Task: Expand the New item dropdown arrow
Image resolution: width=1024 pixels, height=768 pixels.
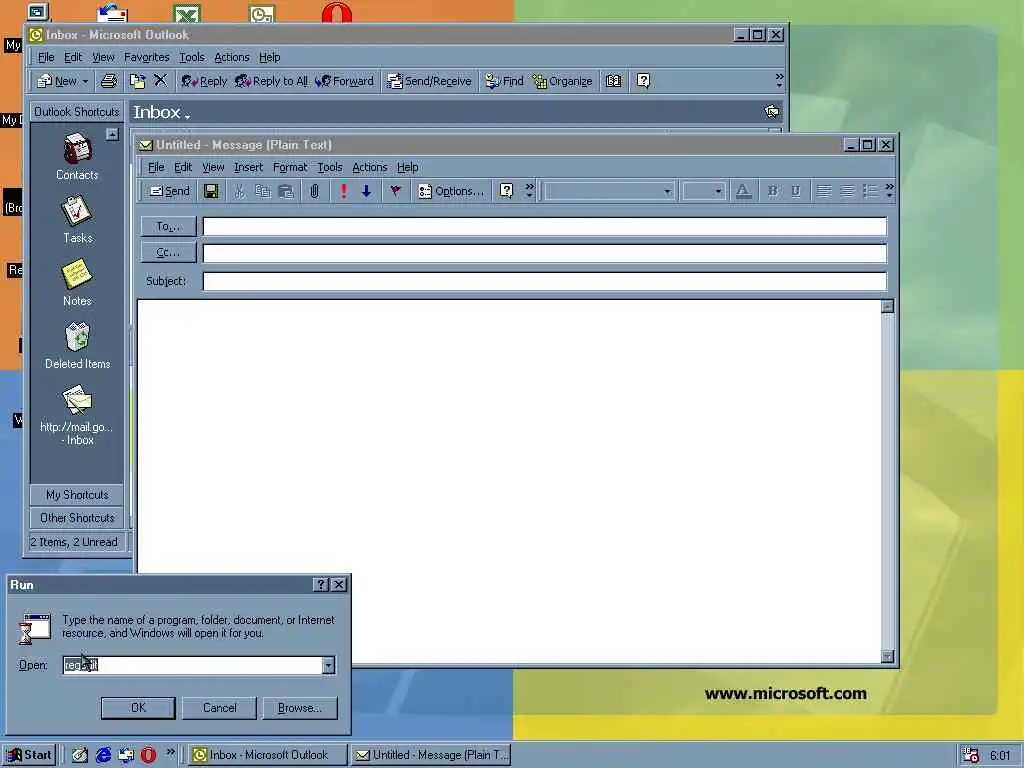Action: point(85,82)
